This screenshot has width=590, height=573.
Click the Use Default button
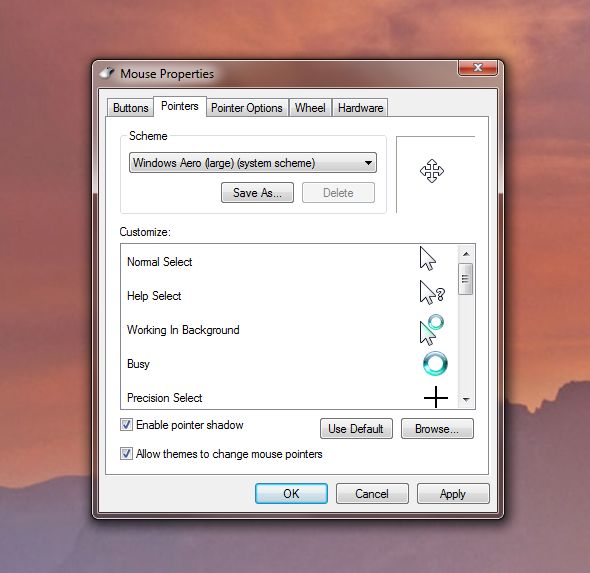click(356, 429)
